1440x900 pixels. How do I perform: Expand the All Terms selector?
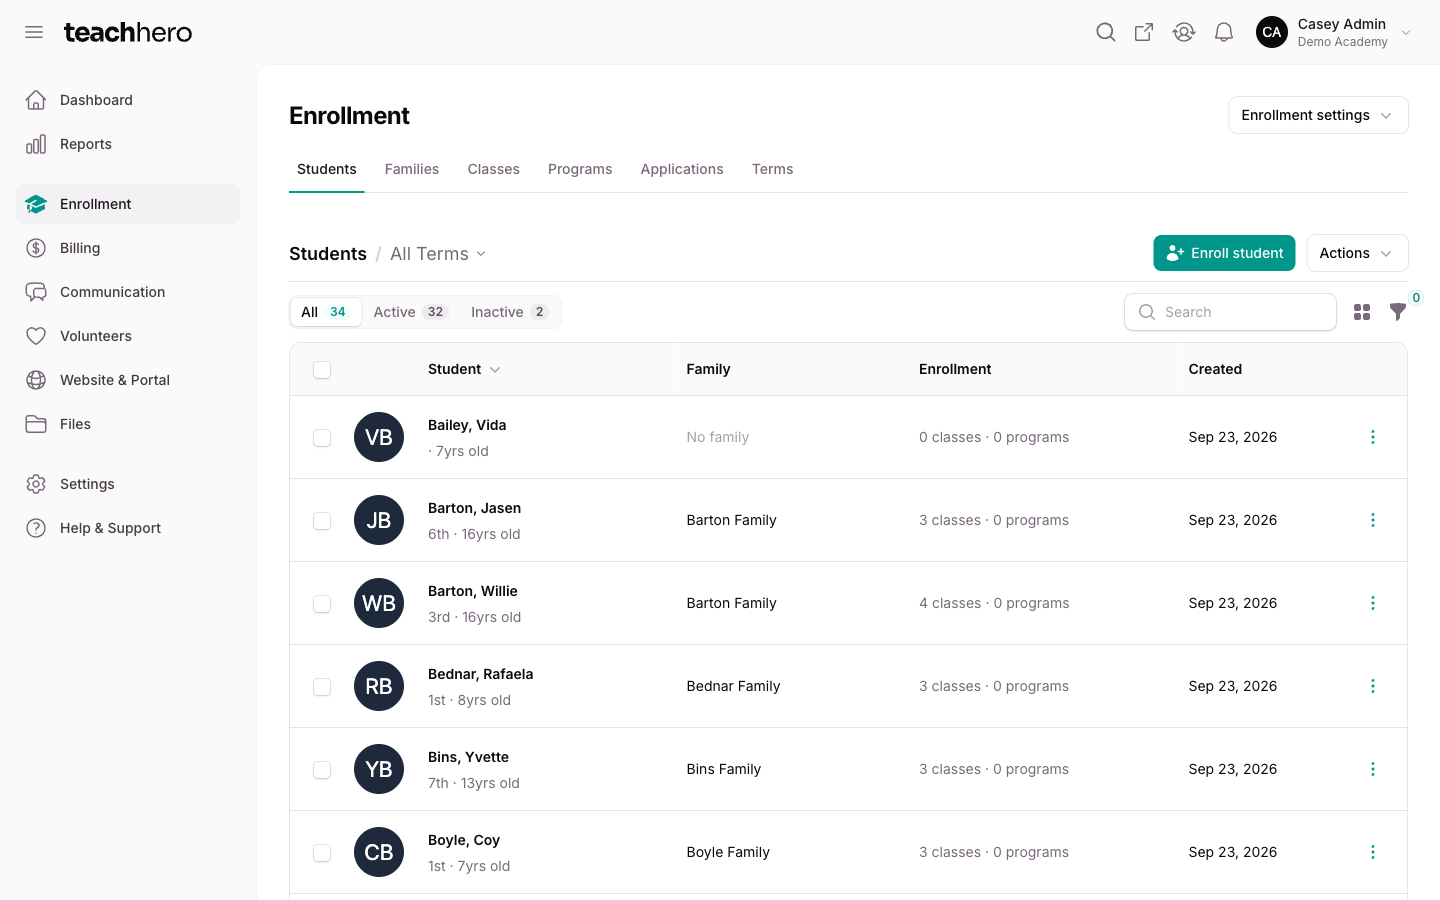[438, 254]
